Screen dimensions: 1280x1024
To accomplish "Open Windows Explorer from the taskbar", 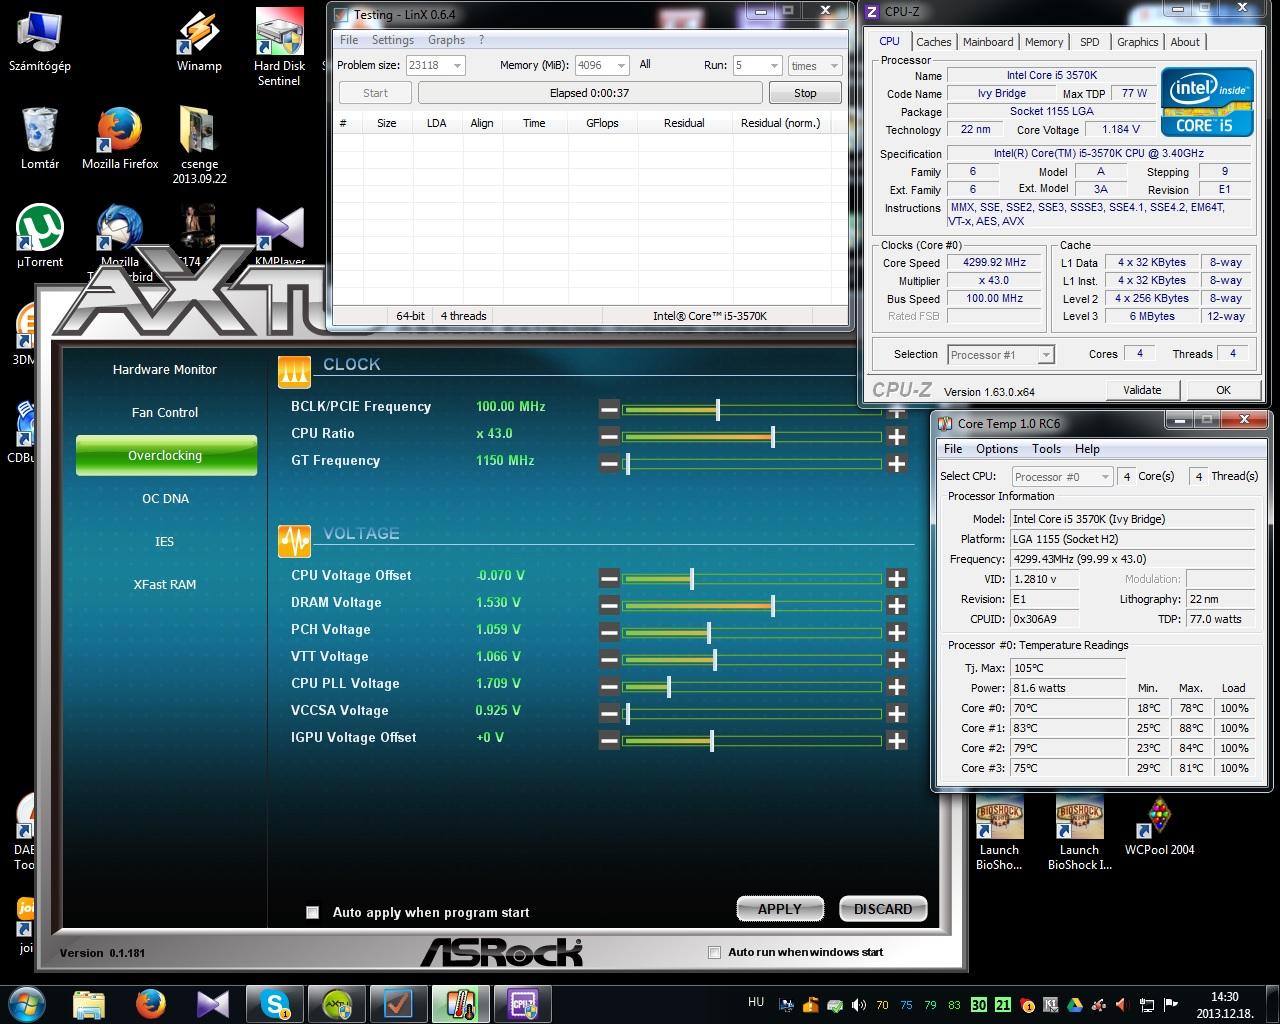I will [x=89, y=1004].
